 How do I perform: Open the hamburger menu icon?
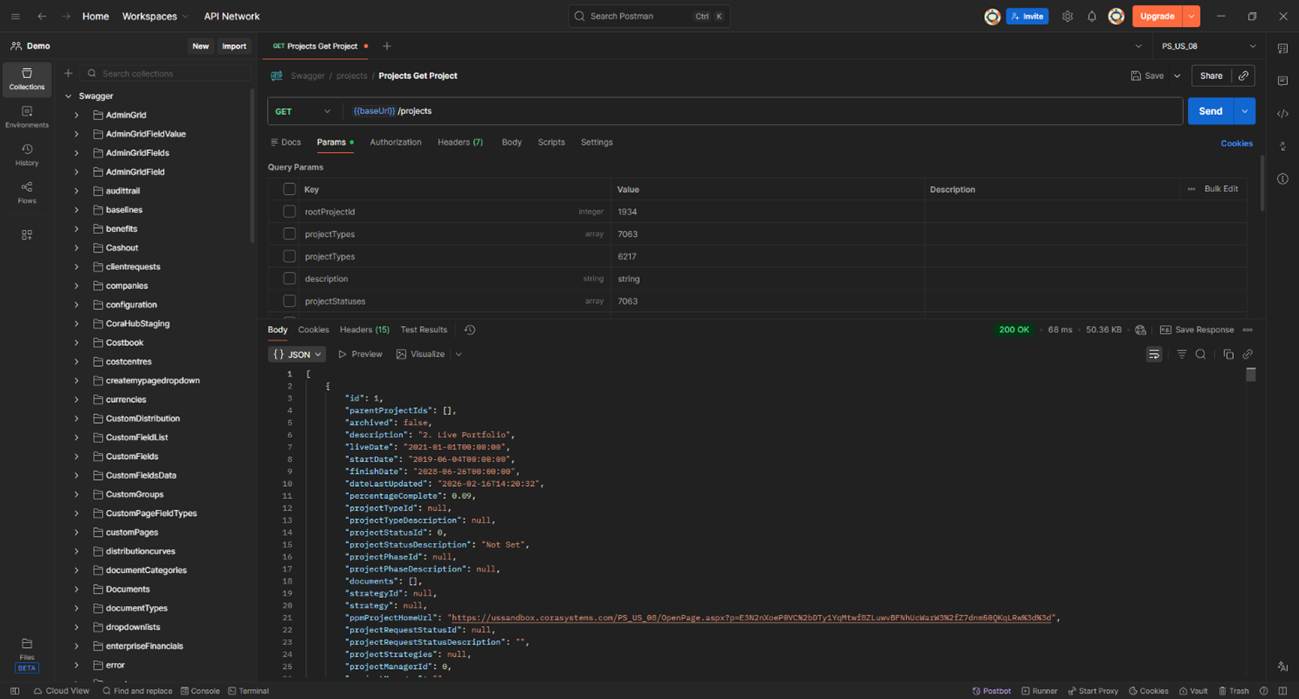click(x=15, y=16)
